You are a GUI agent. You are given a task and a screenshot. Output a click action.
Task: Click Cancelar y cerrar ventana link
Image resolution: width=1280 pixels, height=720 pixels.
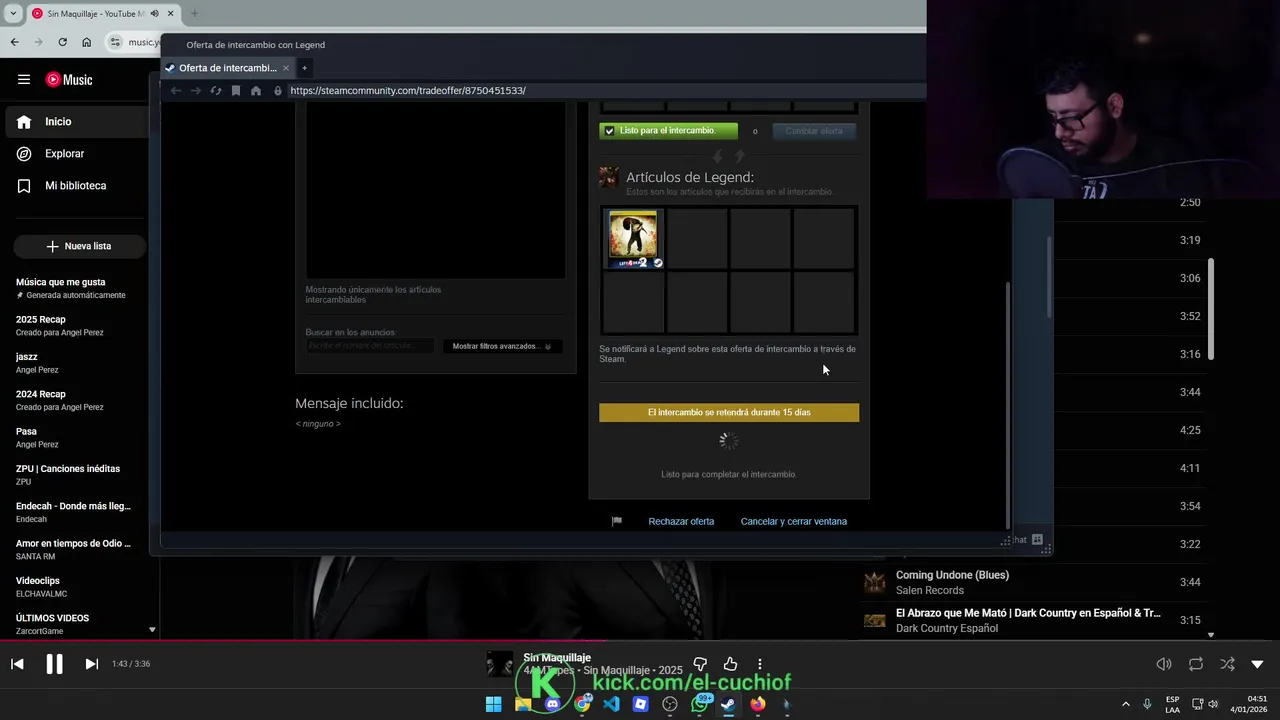[x=794, y=521]
